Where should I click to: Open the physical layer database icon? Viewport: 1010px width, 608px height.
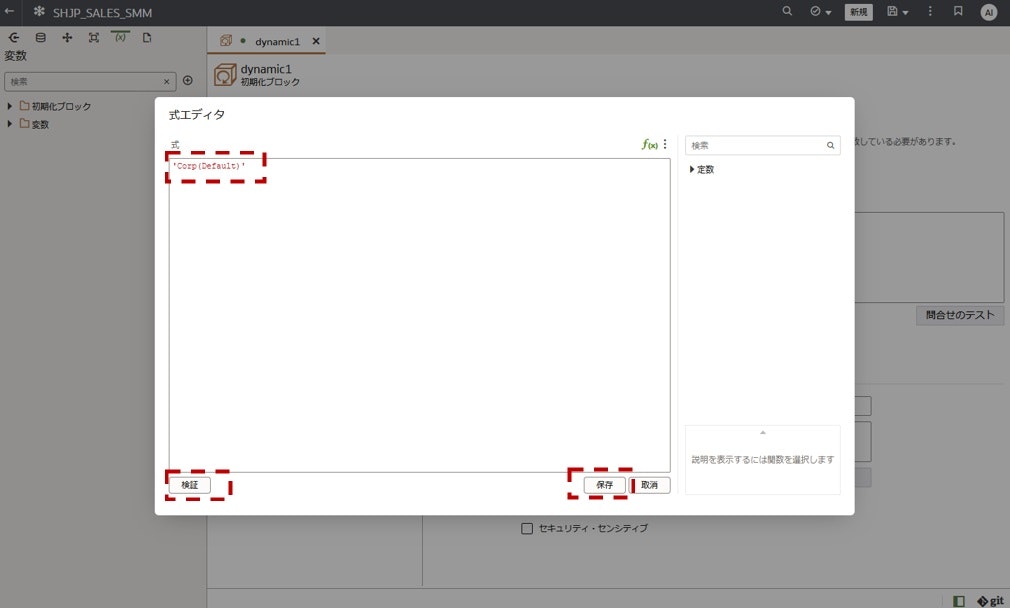pyautogui.click(x=41, y=37)
